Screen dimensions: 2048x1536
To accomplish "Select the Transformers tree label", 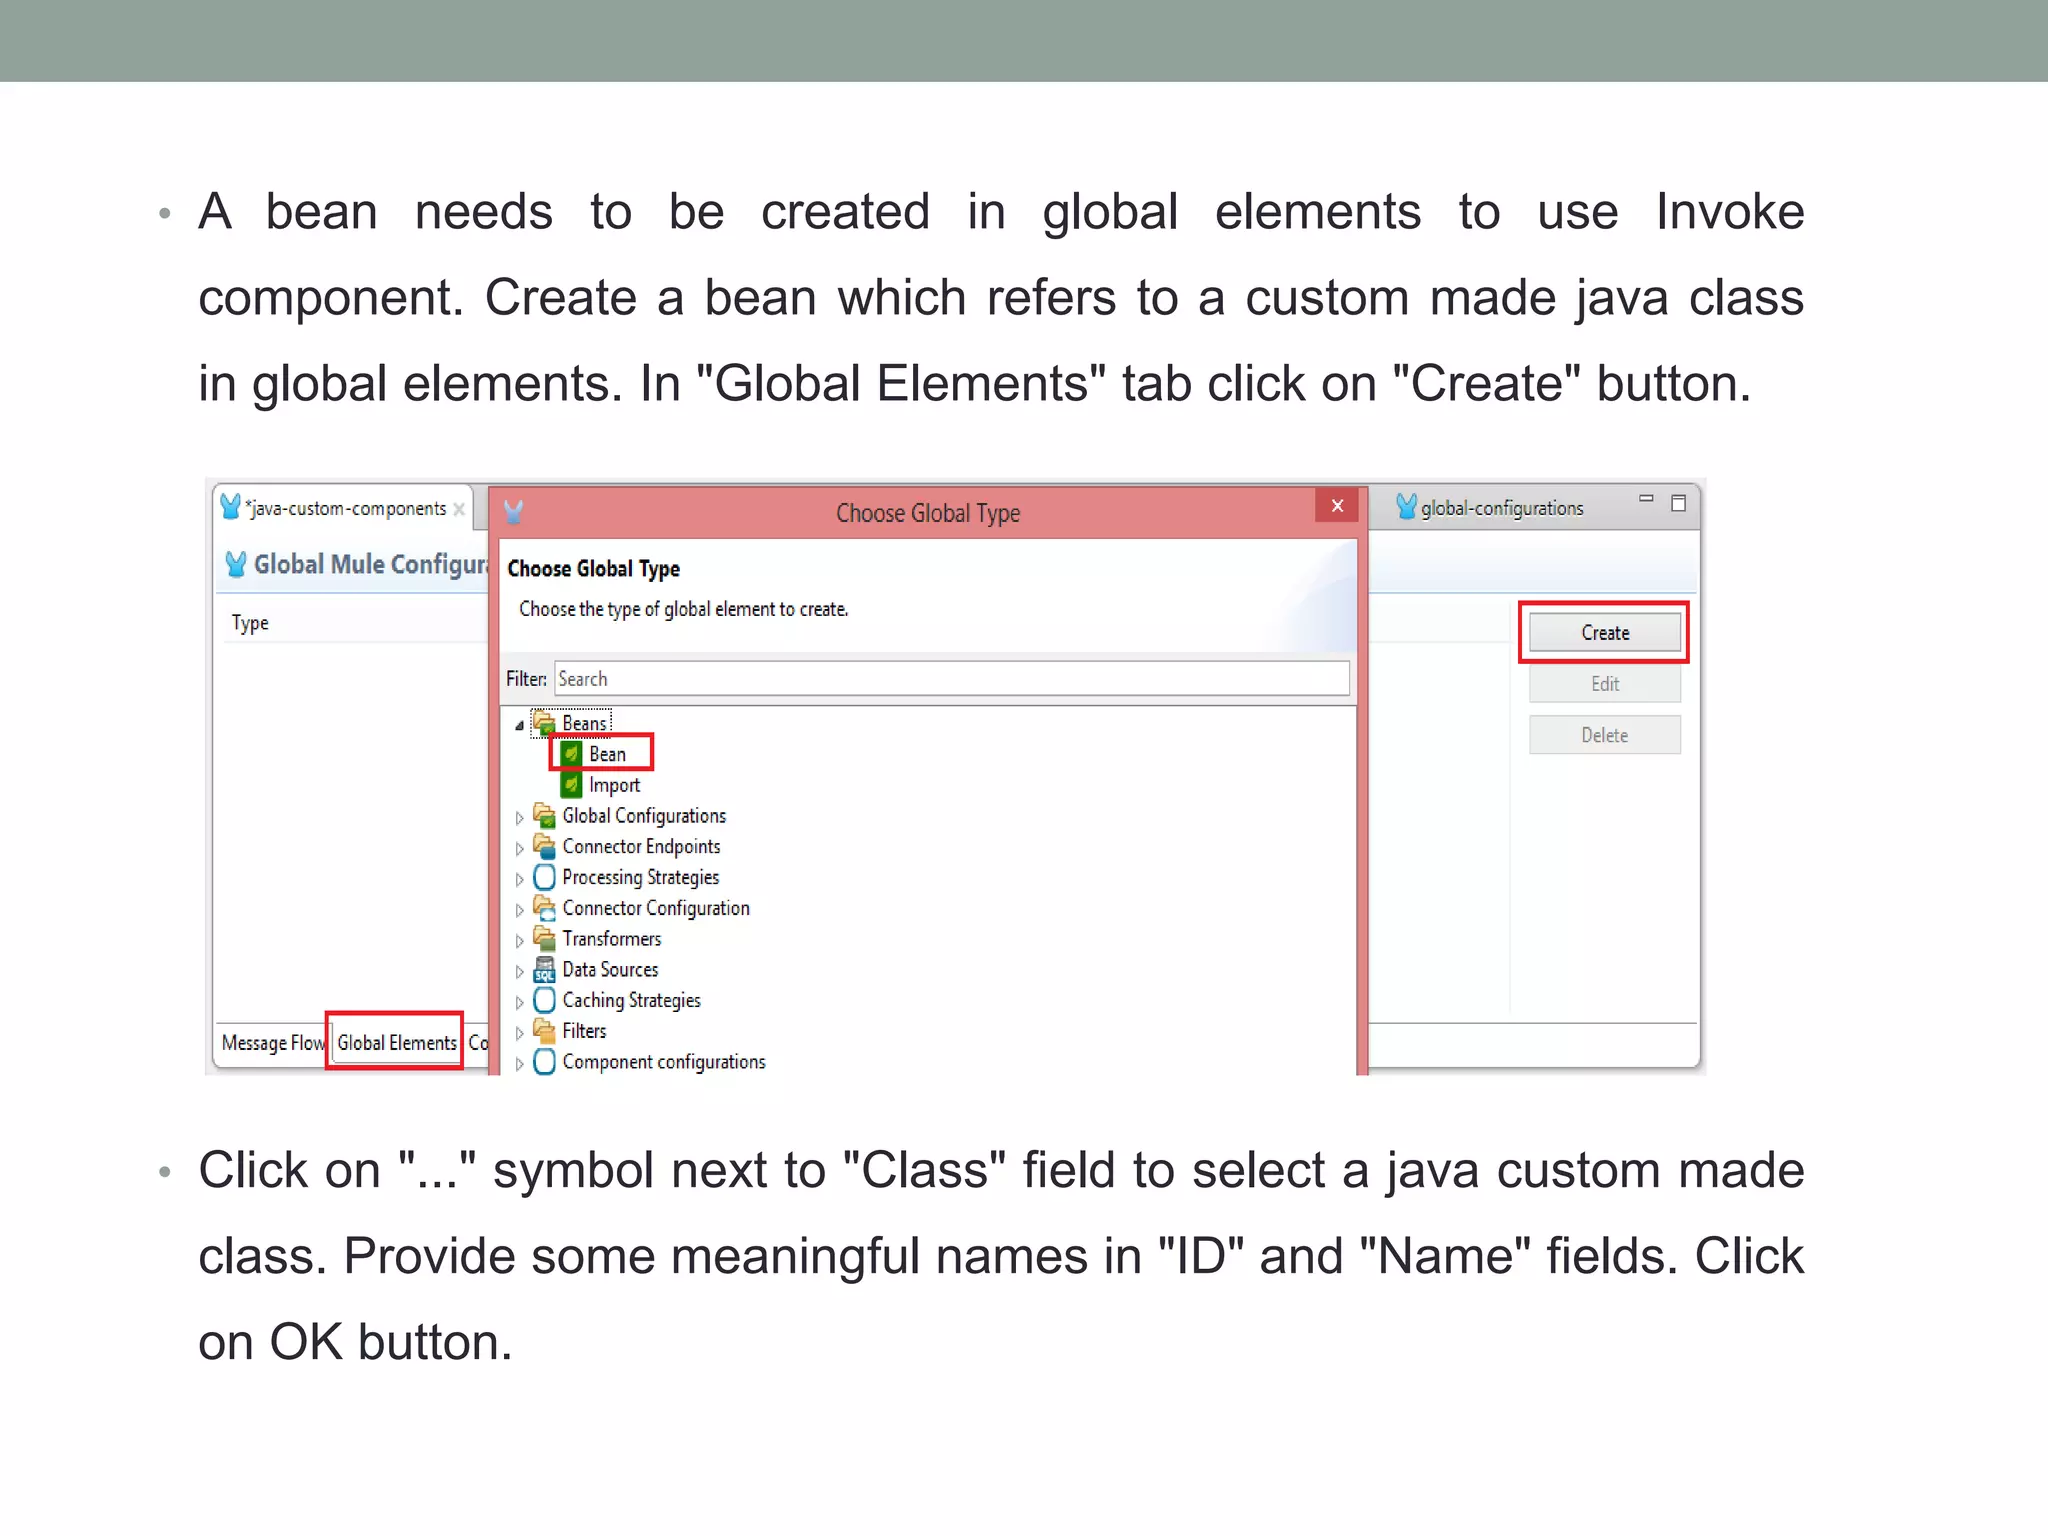I will (x=612, y=939).
